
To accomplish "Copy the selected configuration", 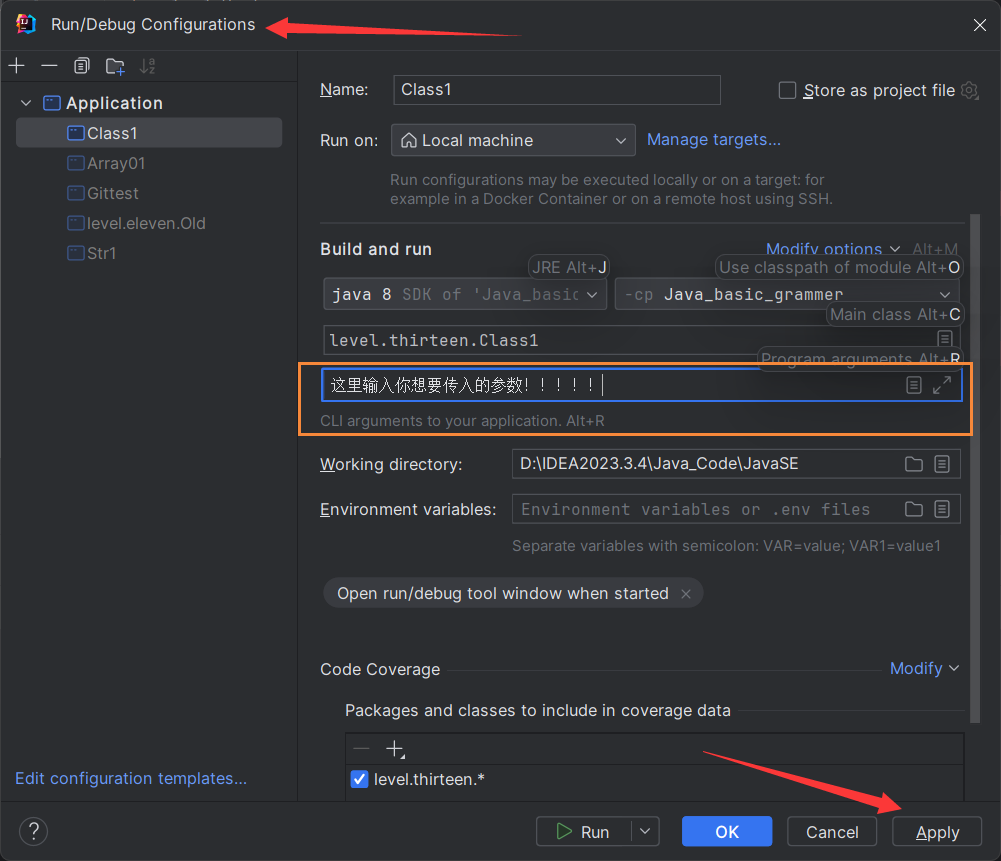I will click(x=82, y=66).
